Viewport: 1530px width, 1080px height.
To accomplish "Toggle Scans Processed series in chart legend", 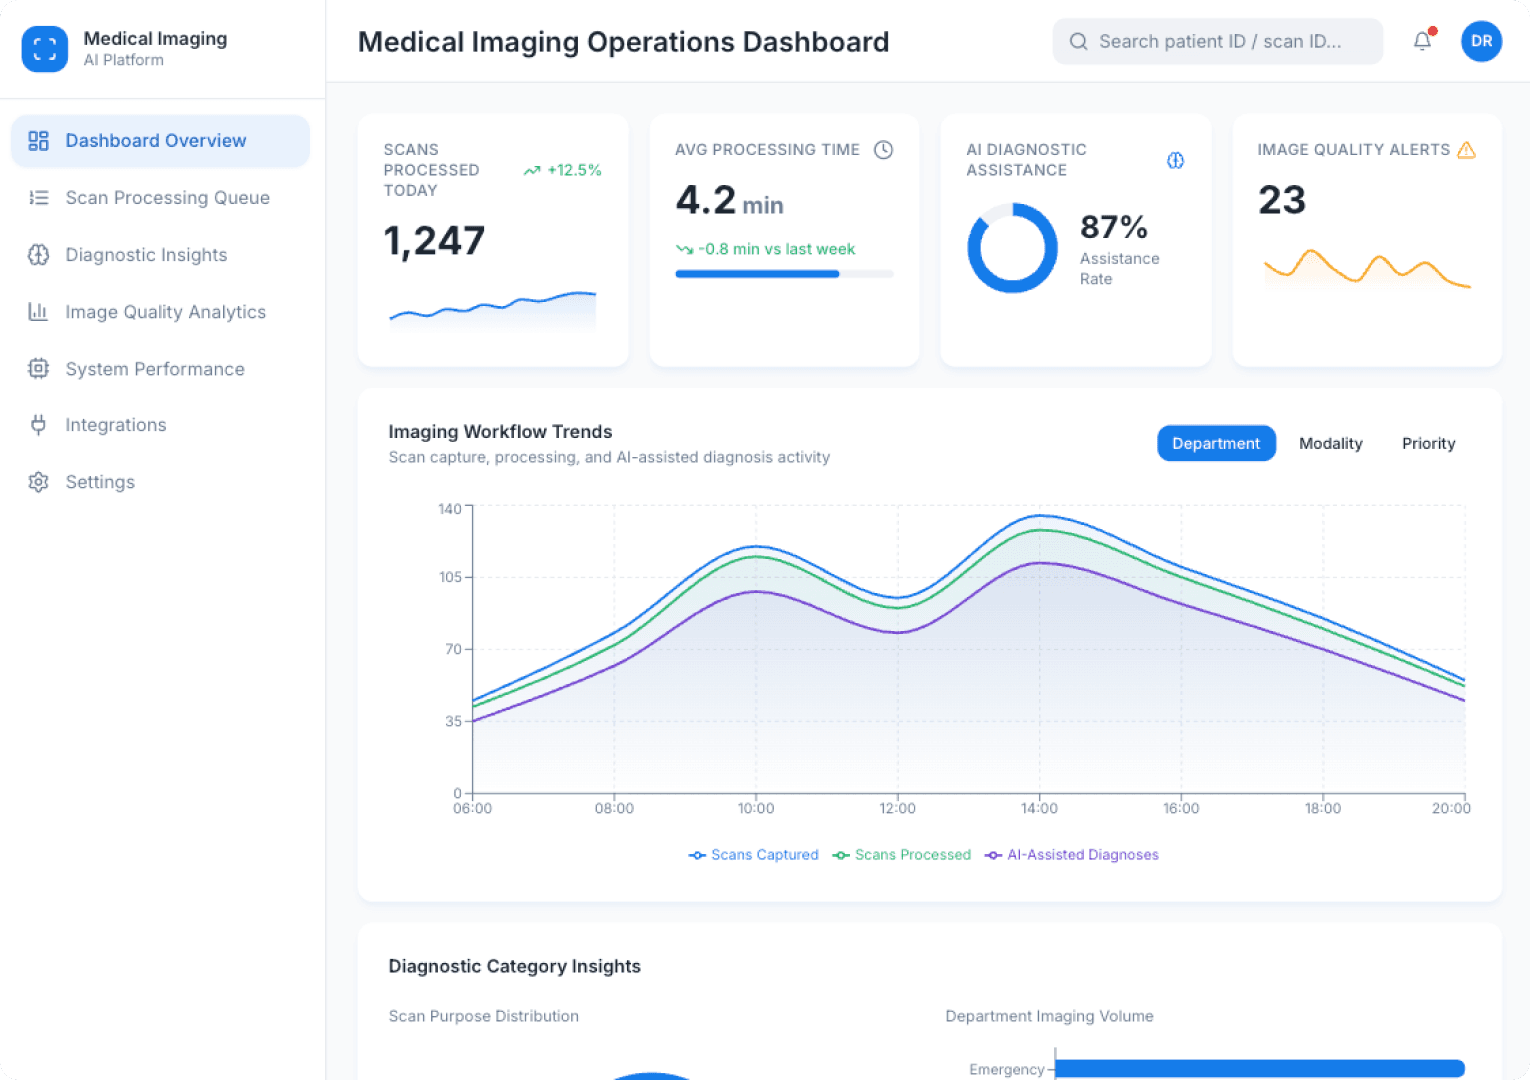I will (902, 855).
